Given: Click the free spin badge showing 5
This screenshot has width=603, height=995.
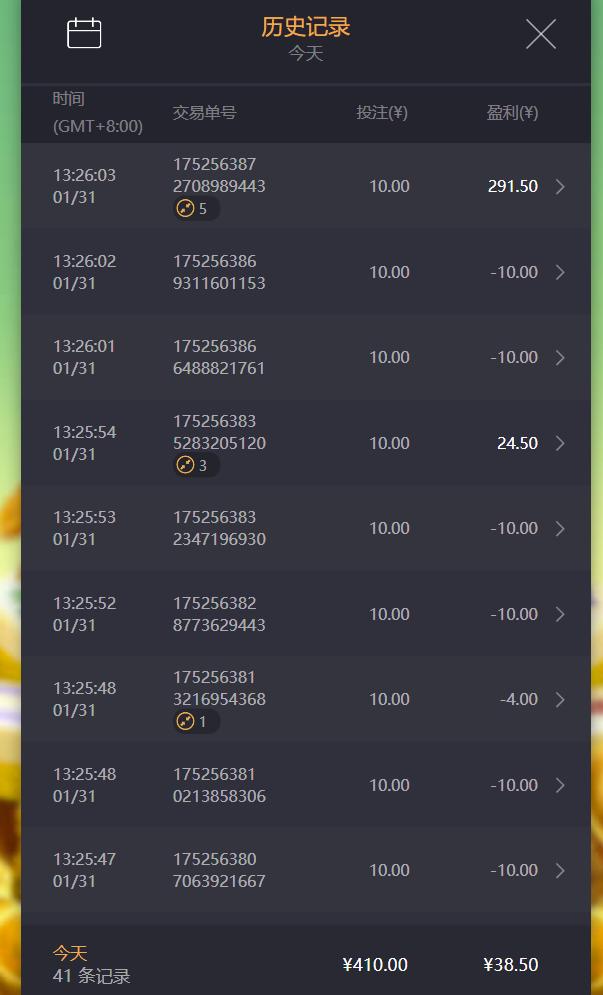Looking at the screenshot, I should [196, 209].
